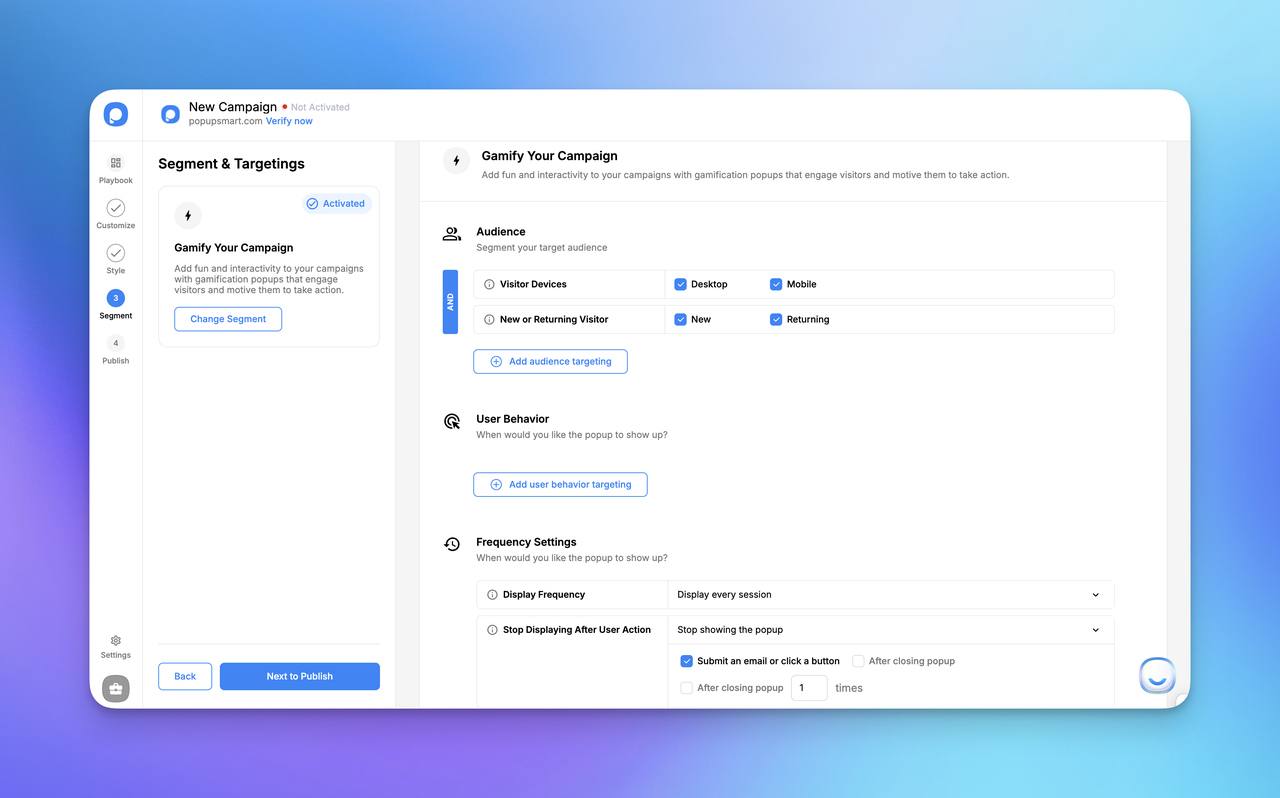Image resolution: width=1280 pixels, height=798 pixels.
Task: Select step 3 Segment in sidebar
Action: click(x=116, y=298)
